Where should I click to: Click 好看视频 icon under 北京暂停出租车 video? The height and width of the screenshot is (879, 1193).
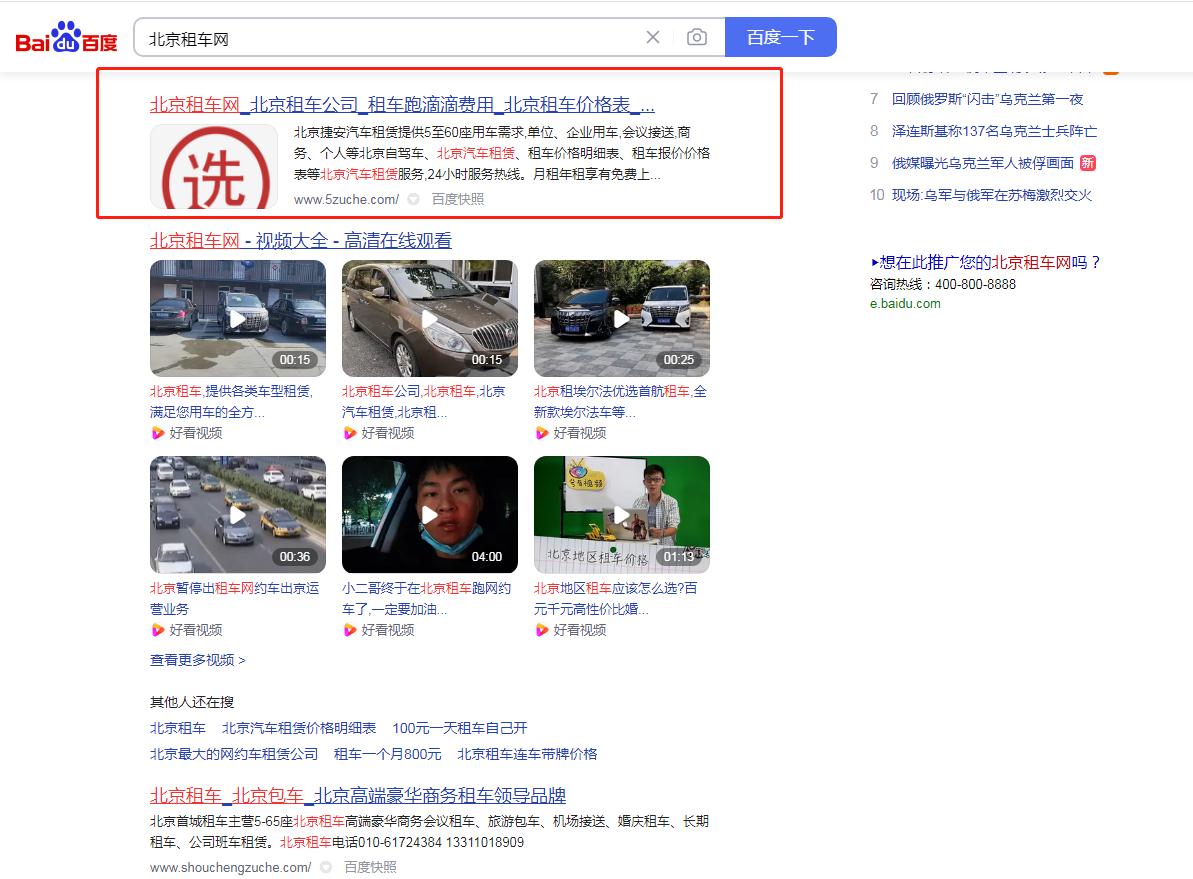[x=157, y=630]
